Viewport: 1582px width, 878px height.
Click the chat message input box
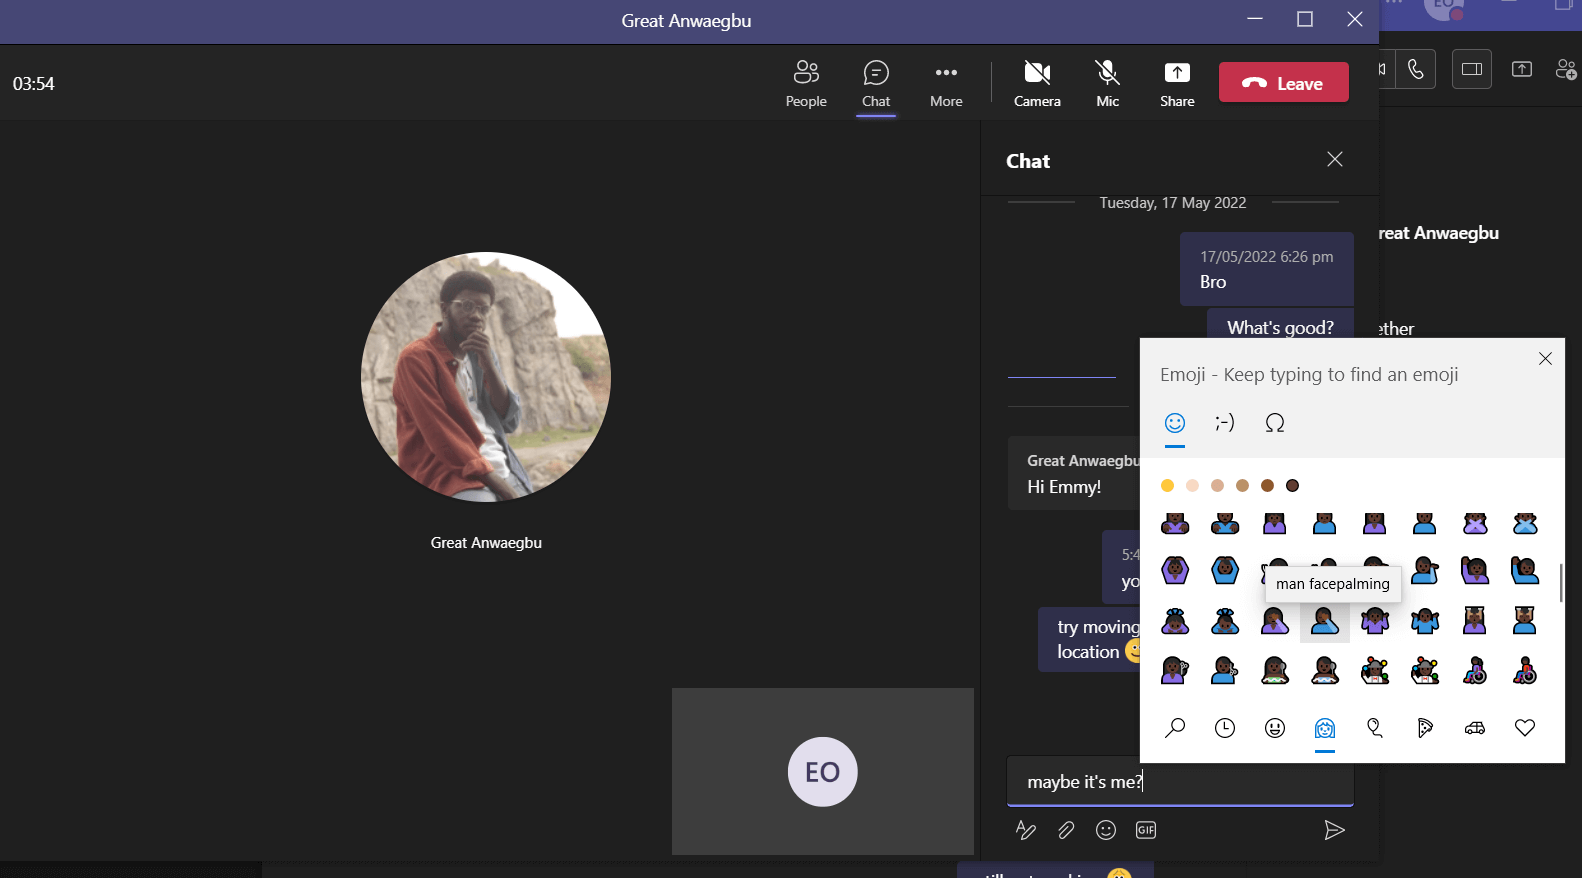[x=1180, y=781]
